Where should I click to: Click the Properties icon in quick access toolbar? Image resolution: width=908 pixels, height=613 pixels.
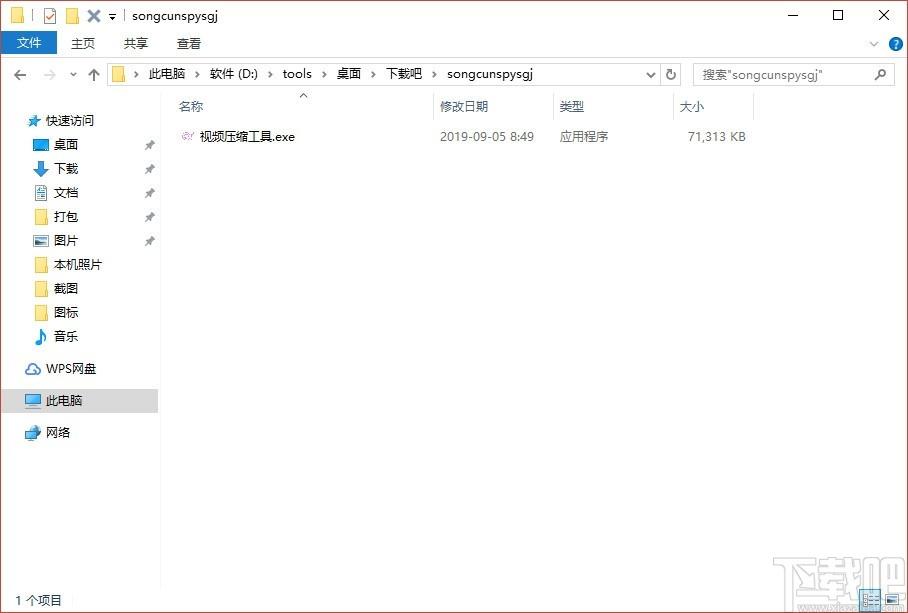[50, 16]
